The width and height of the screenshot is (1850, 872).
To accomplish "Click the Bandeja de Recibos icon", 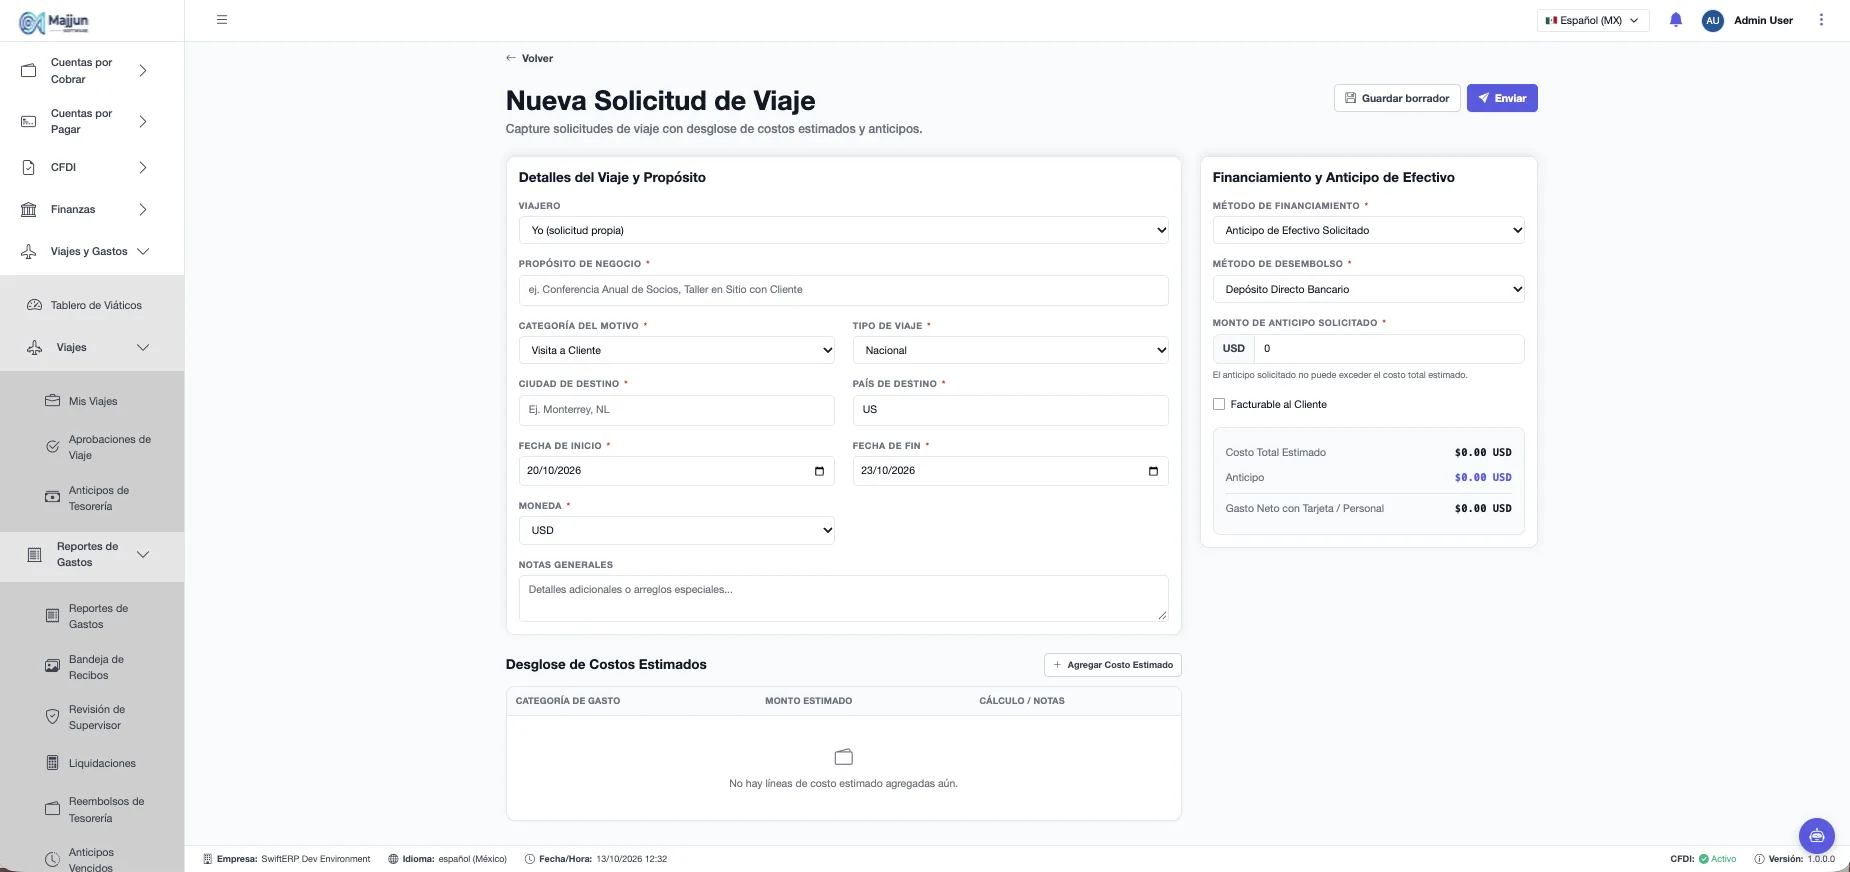I will coord(52,667).
